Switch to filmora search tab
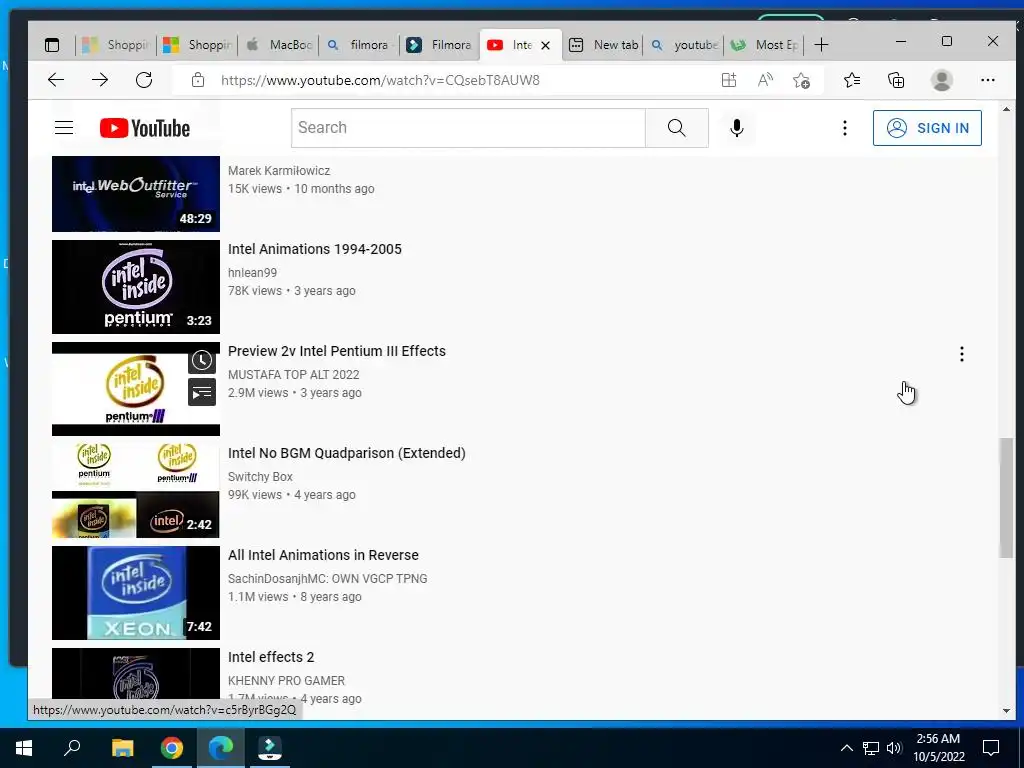The height and width of the screenshot is (768, 1024). pos(359,45)
